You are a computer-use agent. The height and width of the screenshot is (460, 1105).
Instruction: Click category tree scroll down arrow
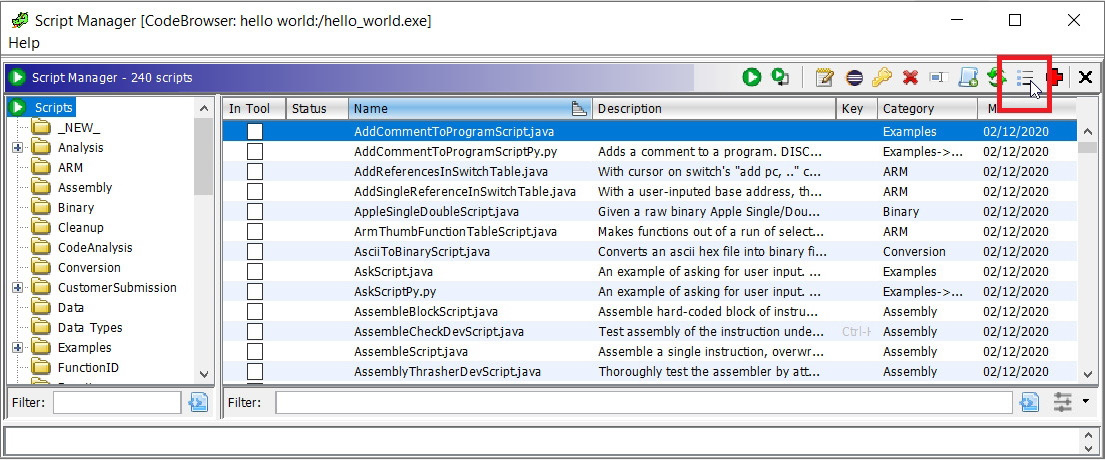204,375
